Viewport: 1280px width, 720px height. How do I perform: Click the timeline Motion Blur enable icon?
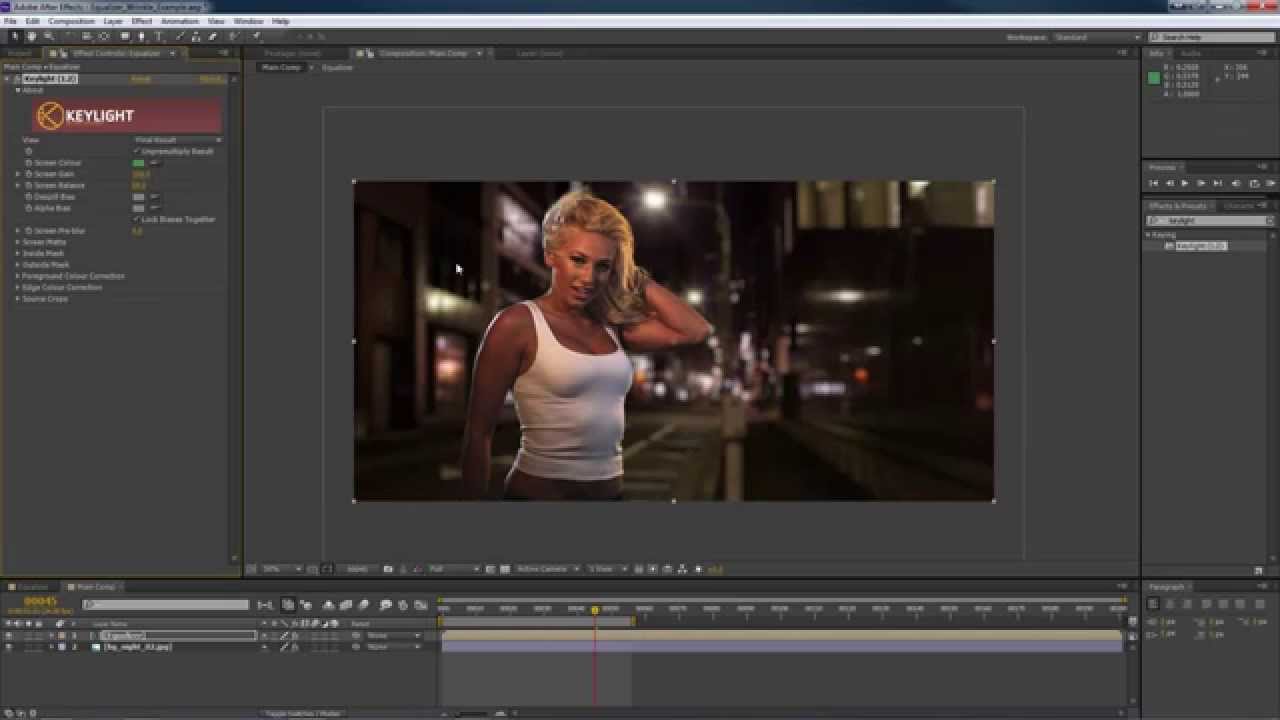tap(364, 605)
